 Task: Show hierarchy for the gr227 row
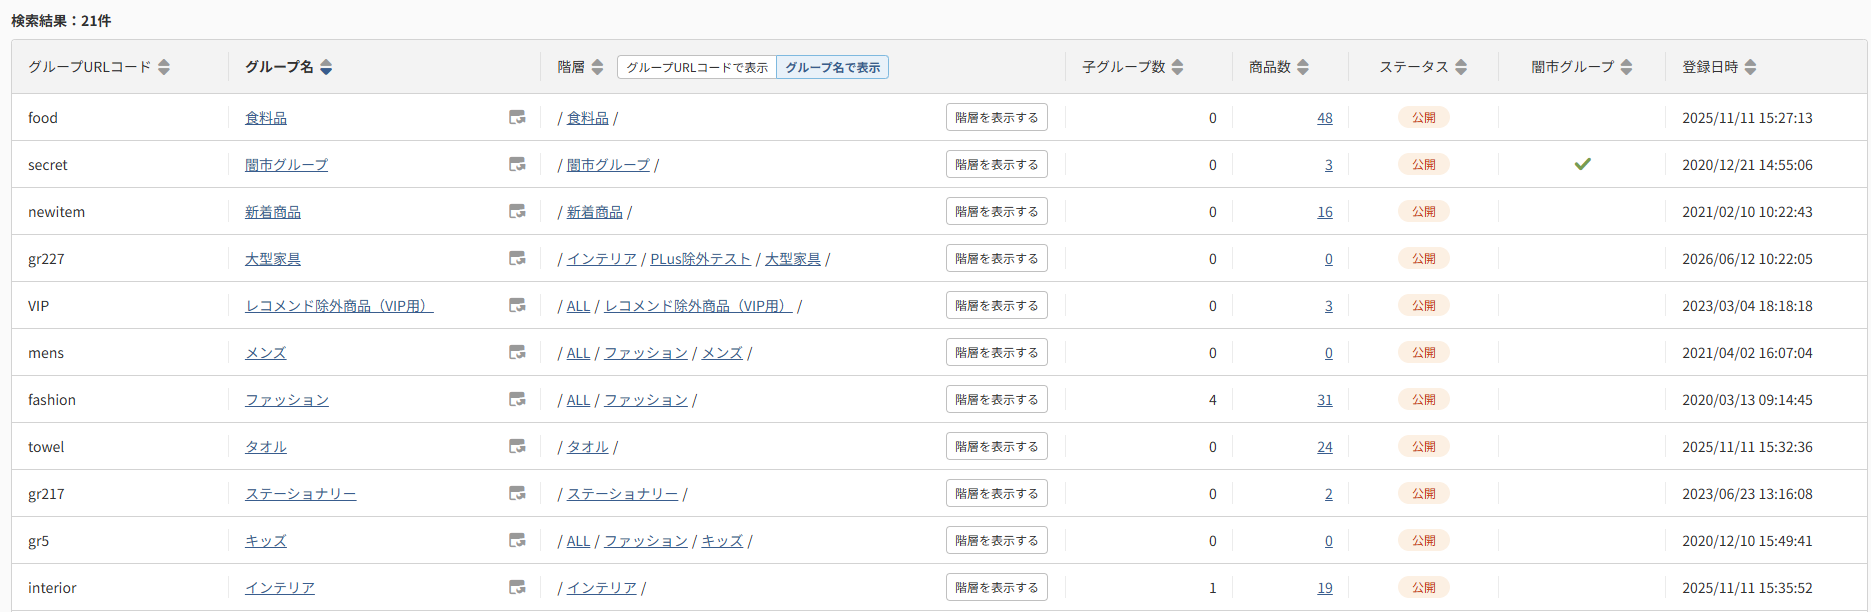(x=997, y=259)
